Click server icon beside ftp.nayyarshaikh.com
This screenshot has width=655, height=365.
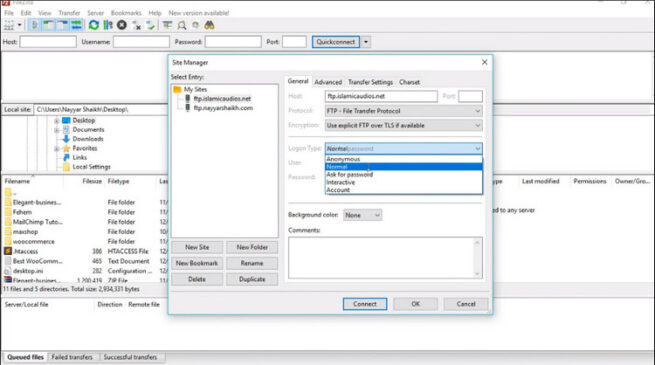point(188,108)
